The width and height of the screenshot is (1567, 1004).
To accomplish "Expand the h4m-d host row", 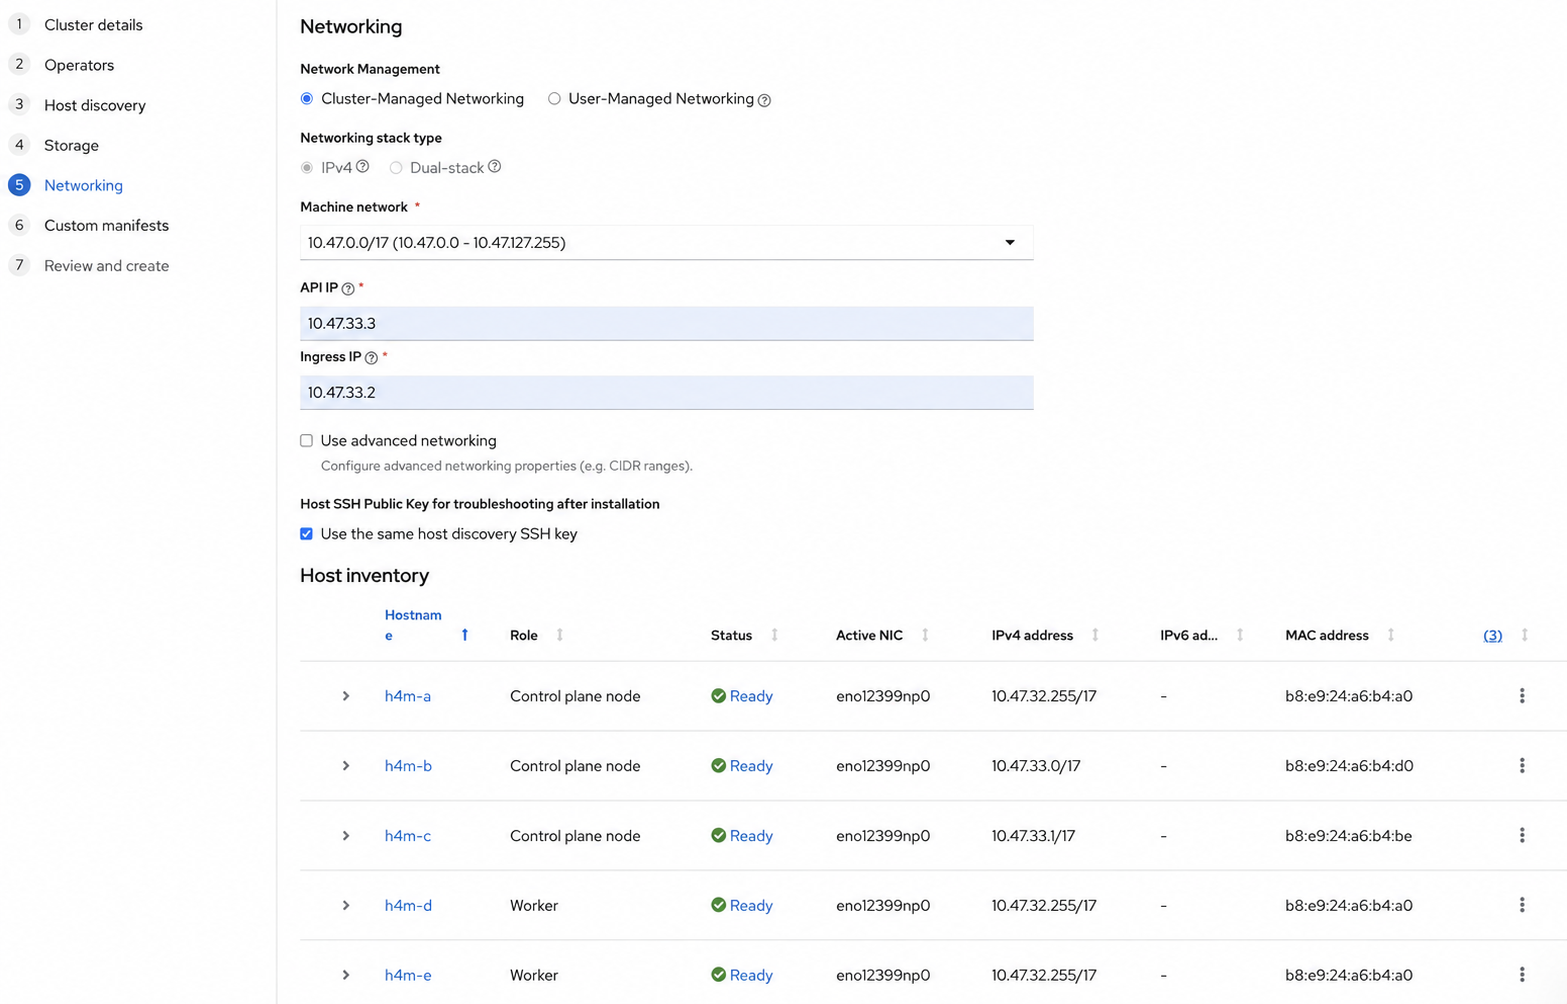I will [346, 905].
